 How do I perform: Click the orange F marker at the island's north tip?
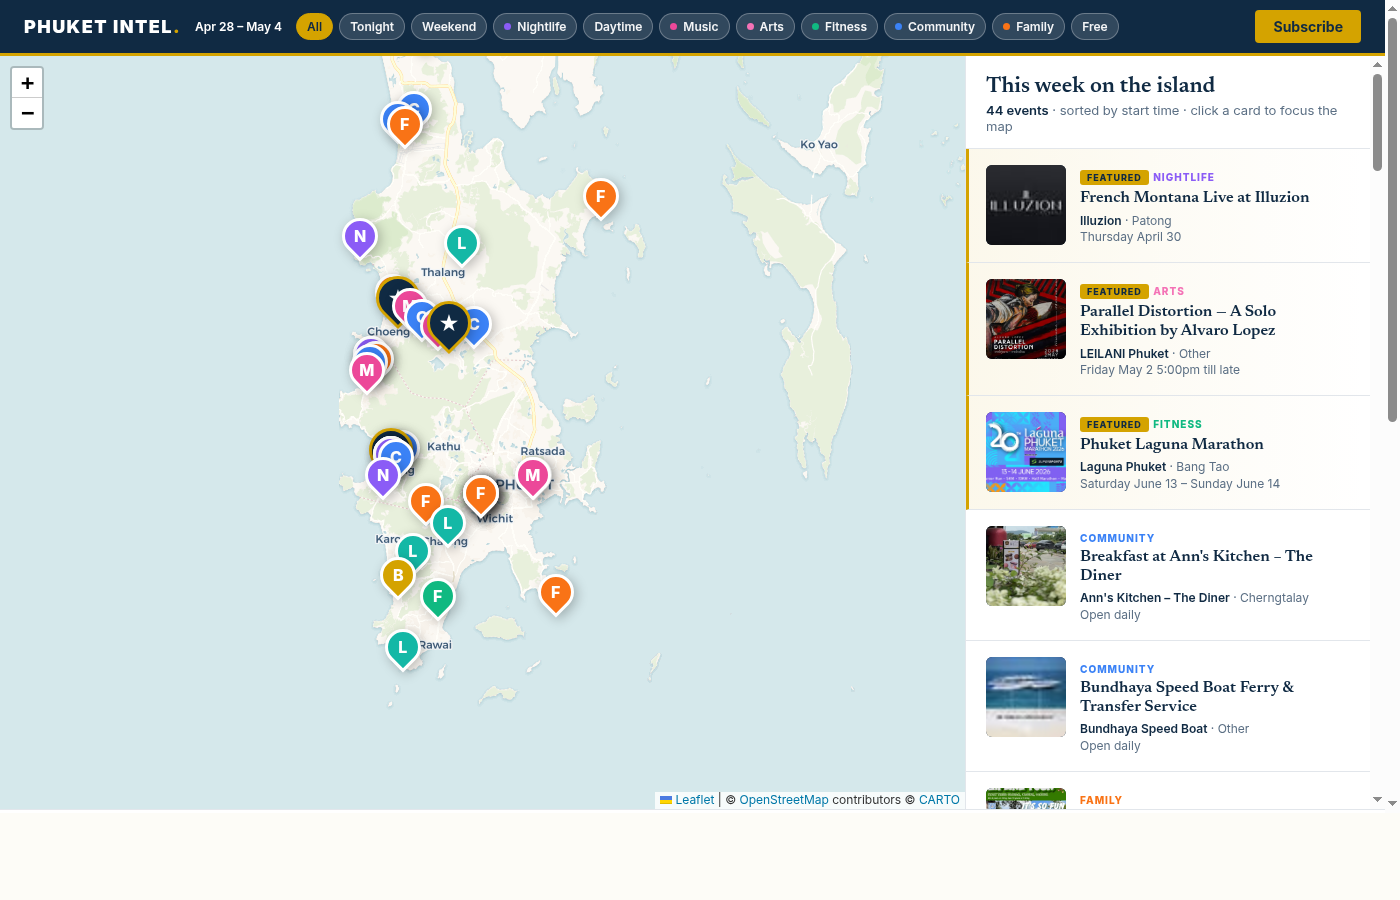click(404, 125)
